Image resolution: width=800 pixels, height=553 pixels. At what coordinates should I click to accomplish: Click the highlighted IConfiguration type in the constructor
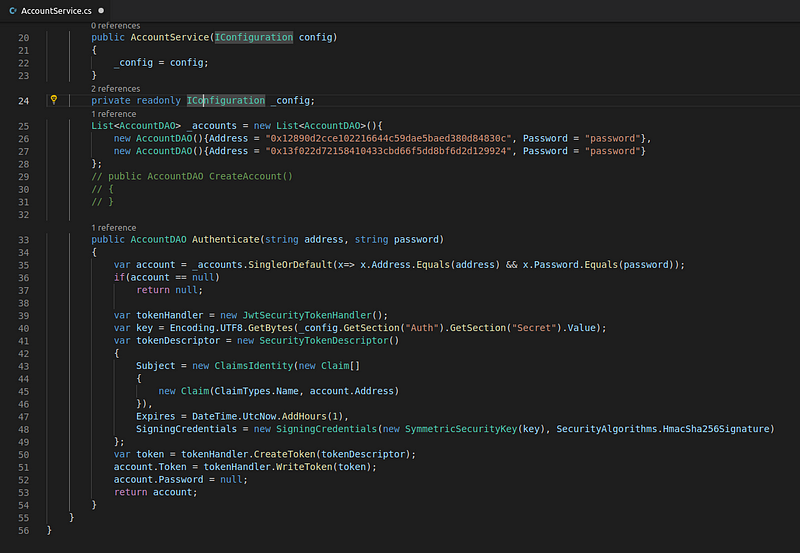tap(254, 37)
